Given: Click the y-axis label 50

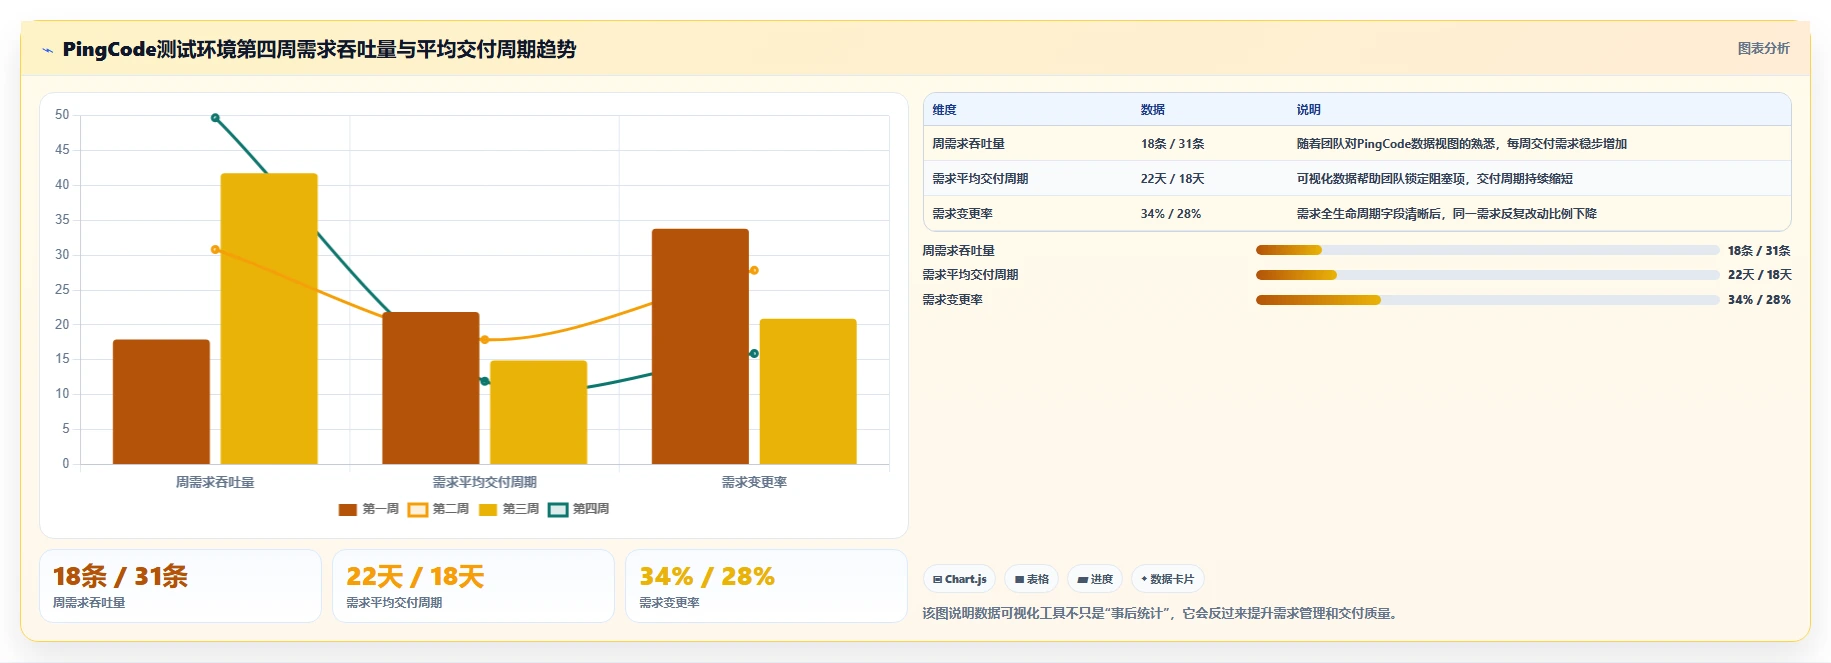Looking at the screenshot, I should click(62, 115).
